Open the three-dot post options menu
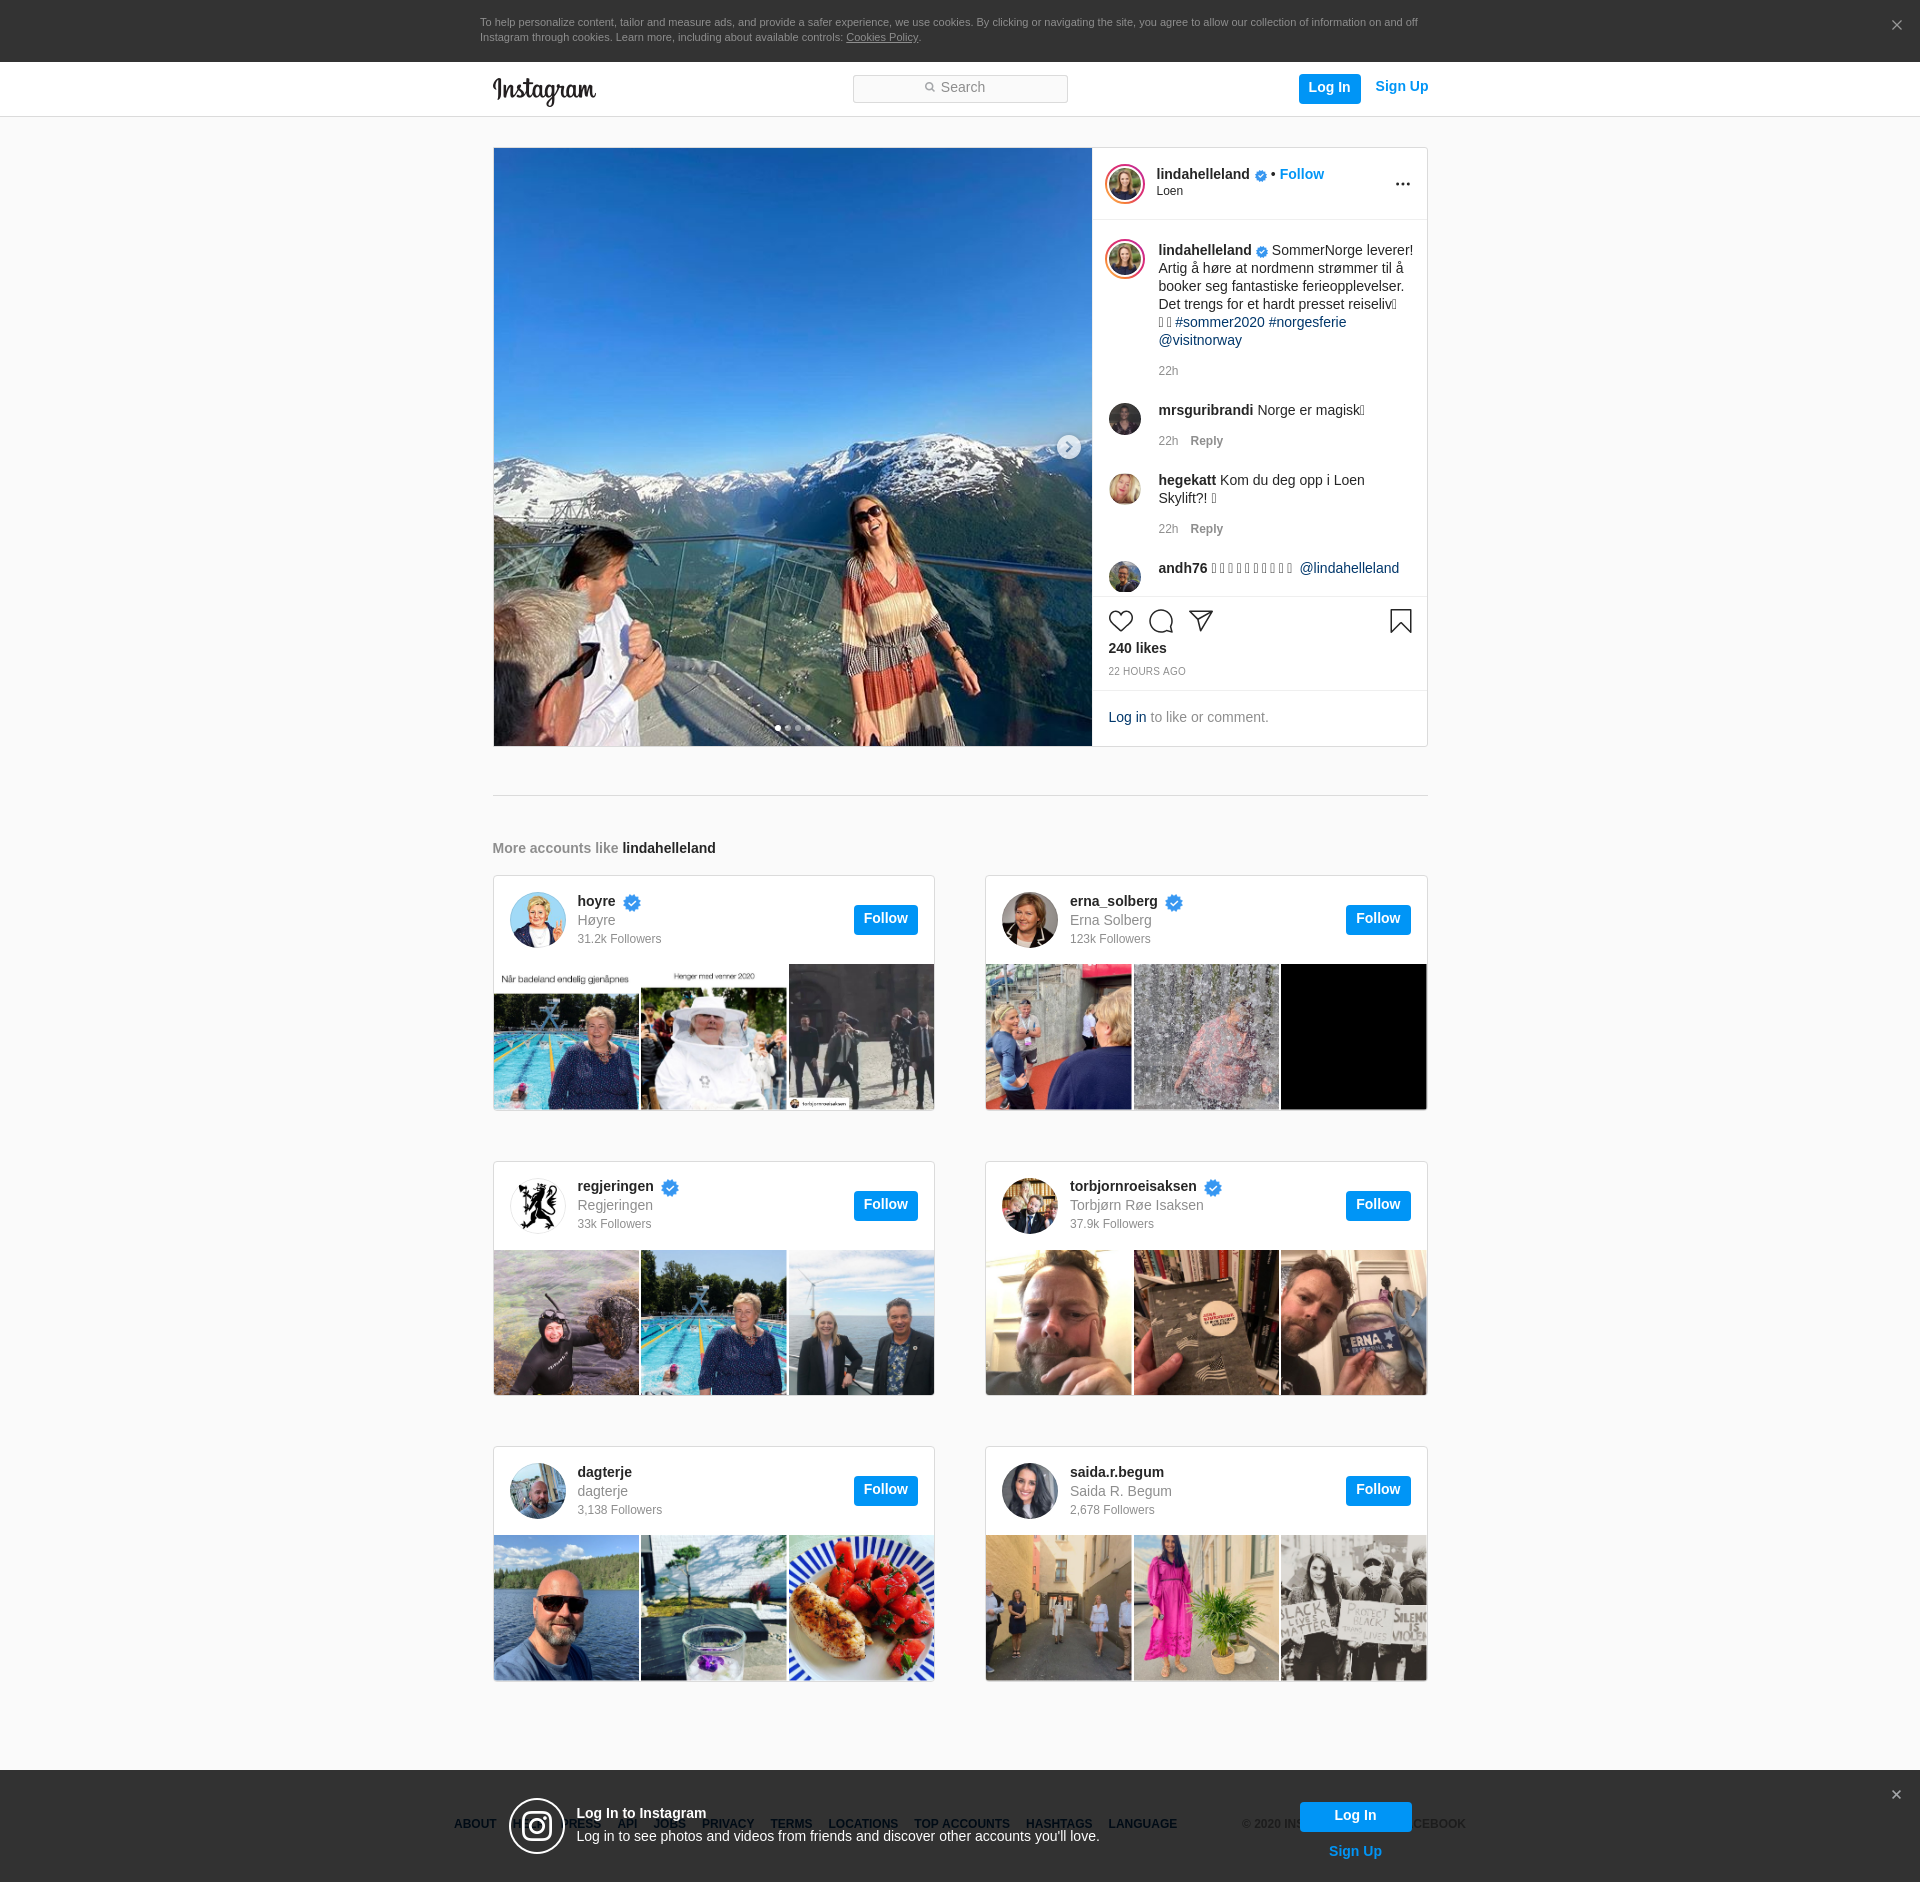The width and height of the screenshot is (1920, 1882). coord(1402,184)
